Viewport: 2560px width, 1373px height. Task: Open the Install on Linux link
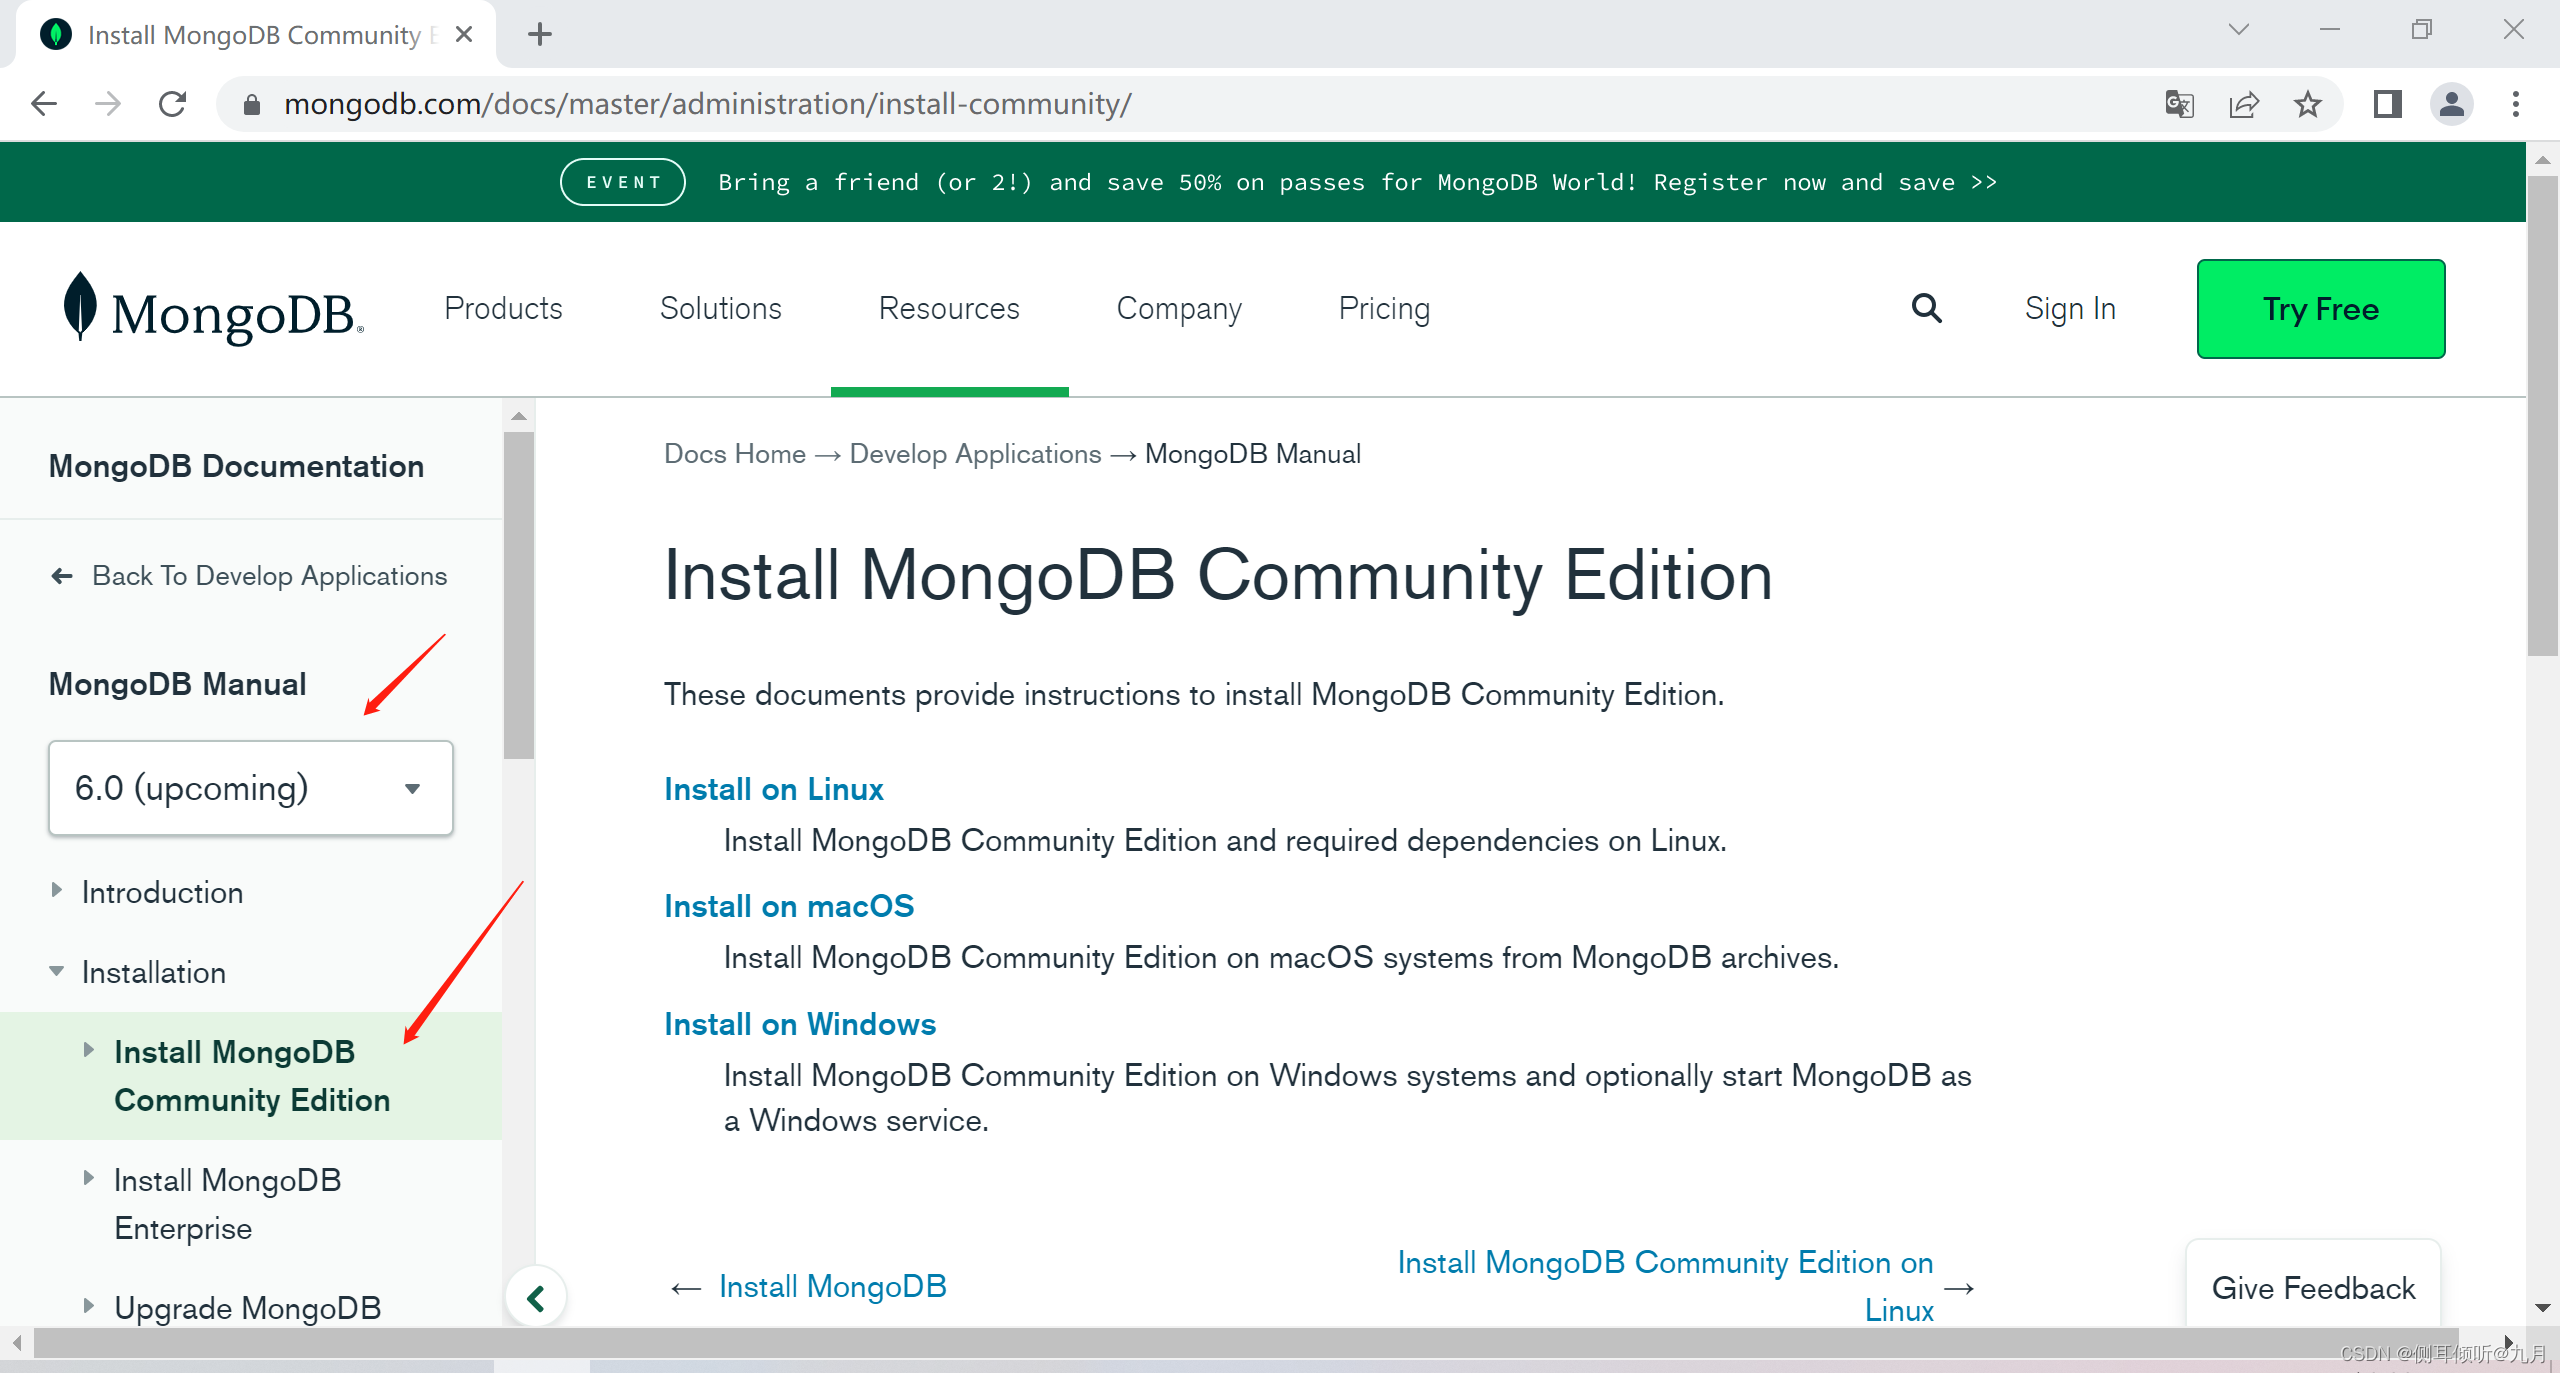774,789
